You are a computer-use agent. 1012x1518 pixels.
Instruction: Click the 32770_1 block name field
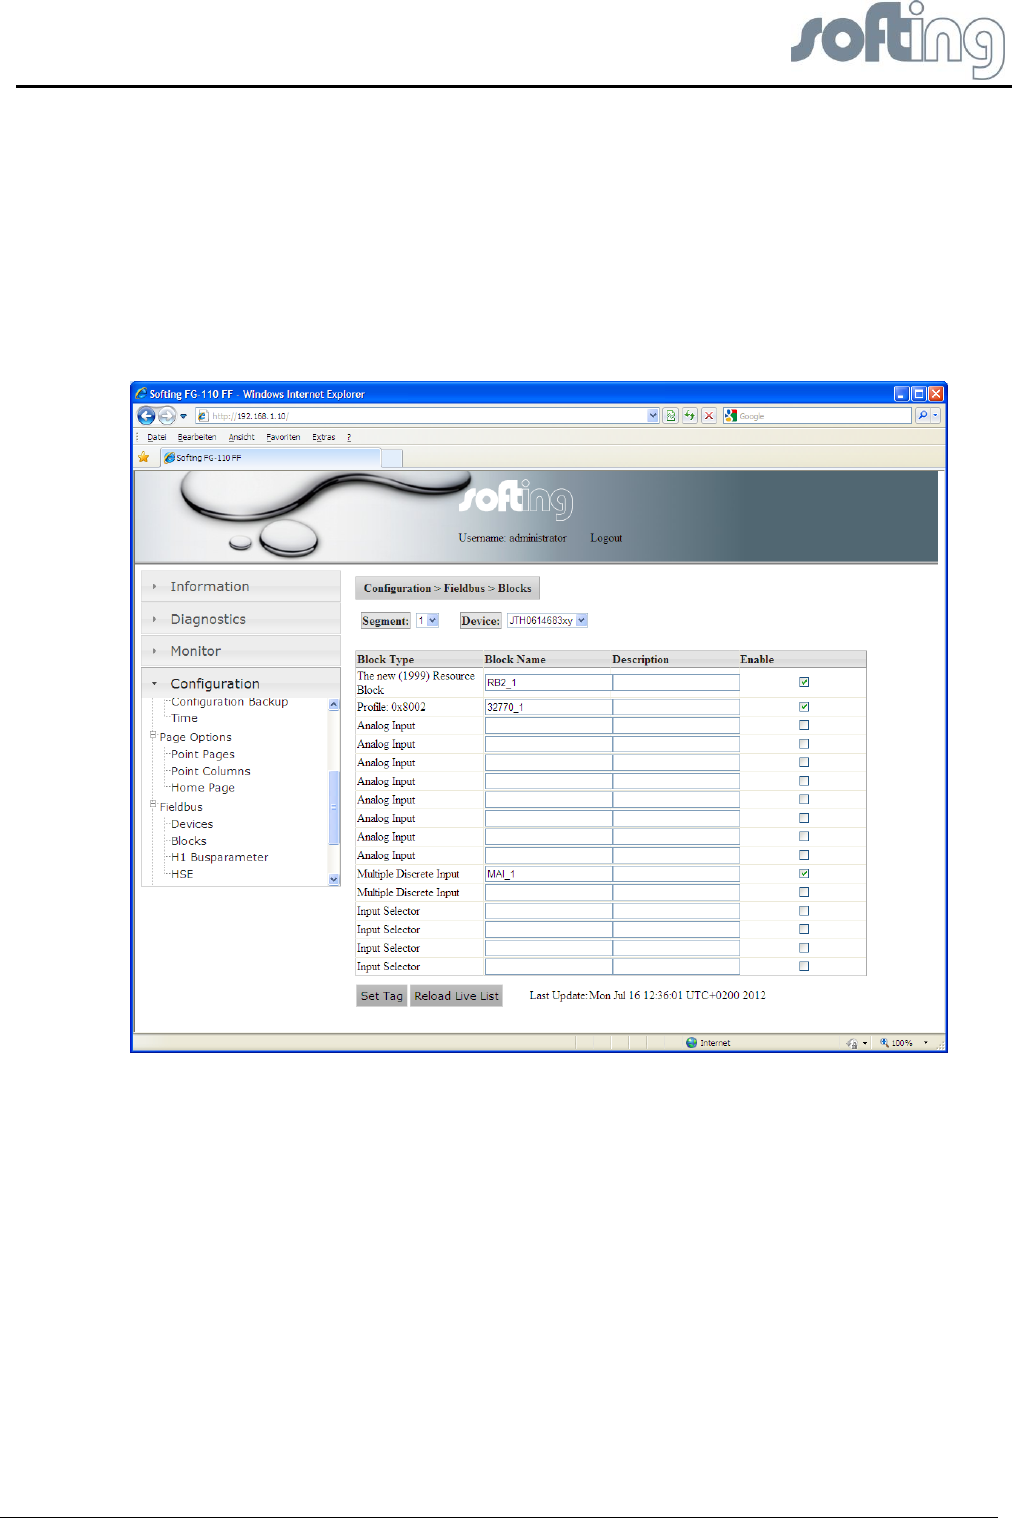point(548,707)
